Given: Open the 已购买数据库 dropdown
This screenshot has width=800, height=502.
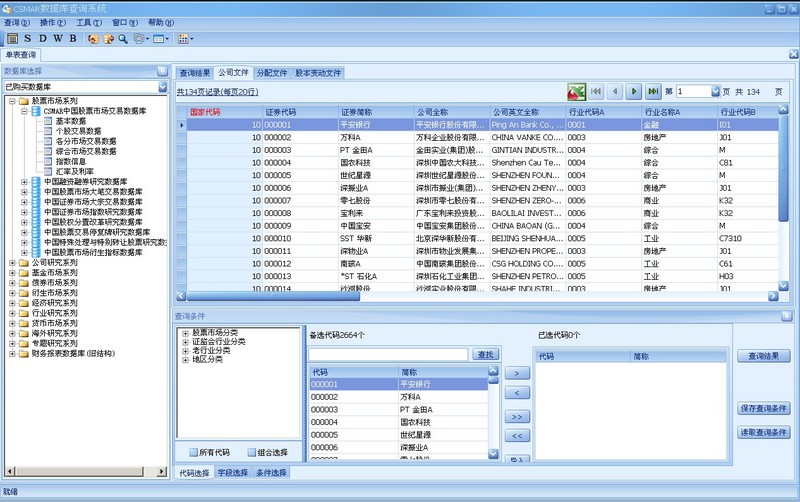Looking at the screenshot, I should coord(163,87).
